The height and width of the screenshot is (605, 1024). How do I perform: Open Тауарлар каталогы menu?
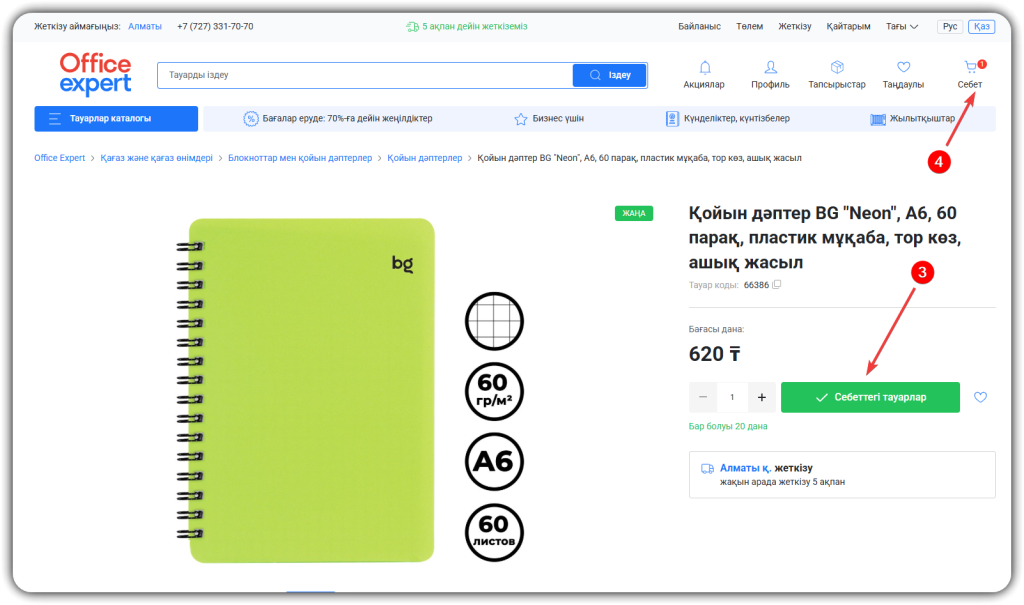[116, 119]
